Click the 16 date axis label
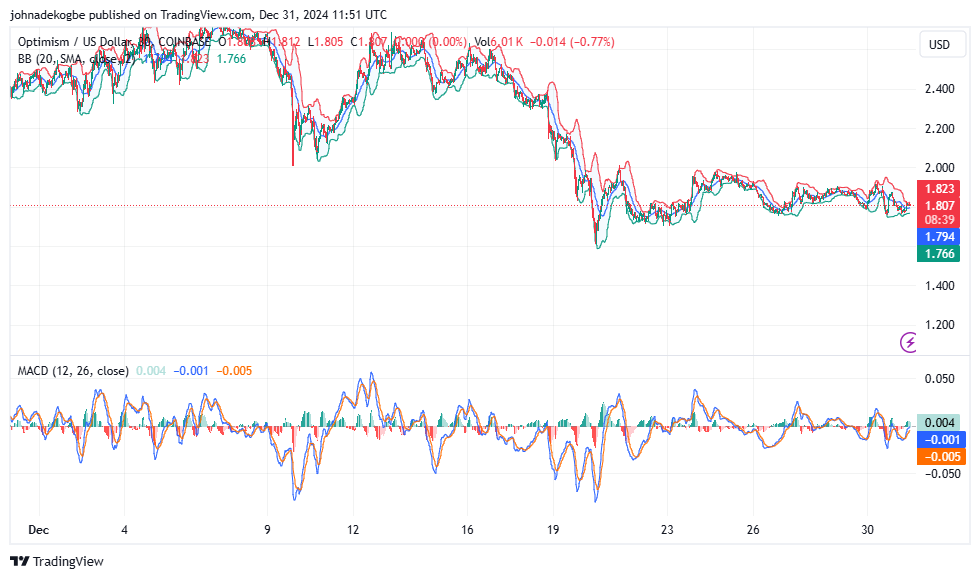 pos(467,530)
